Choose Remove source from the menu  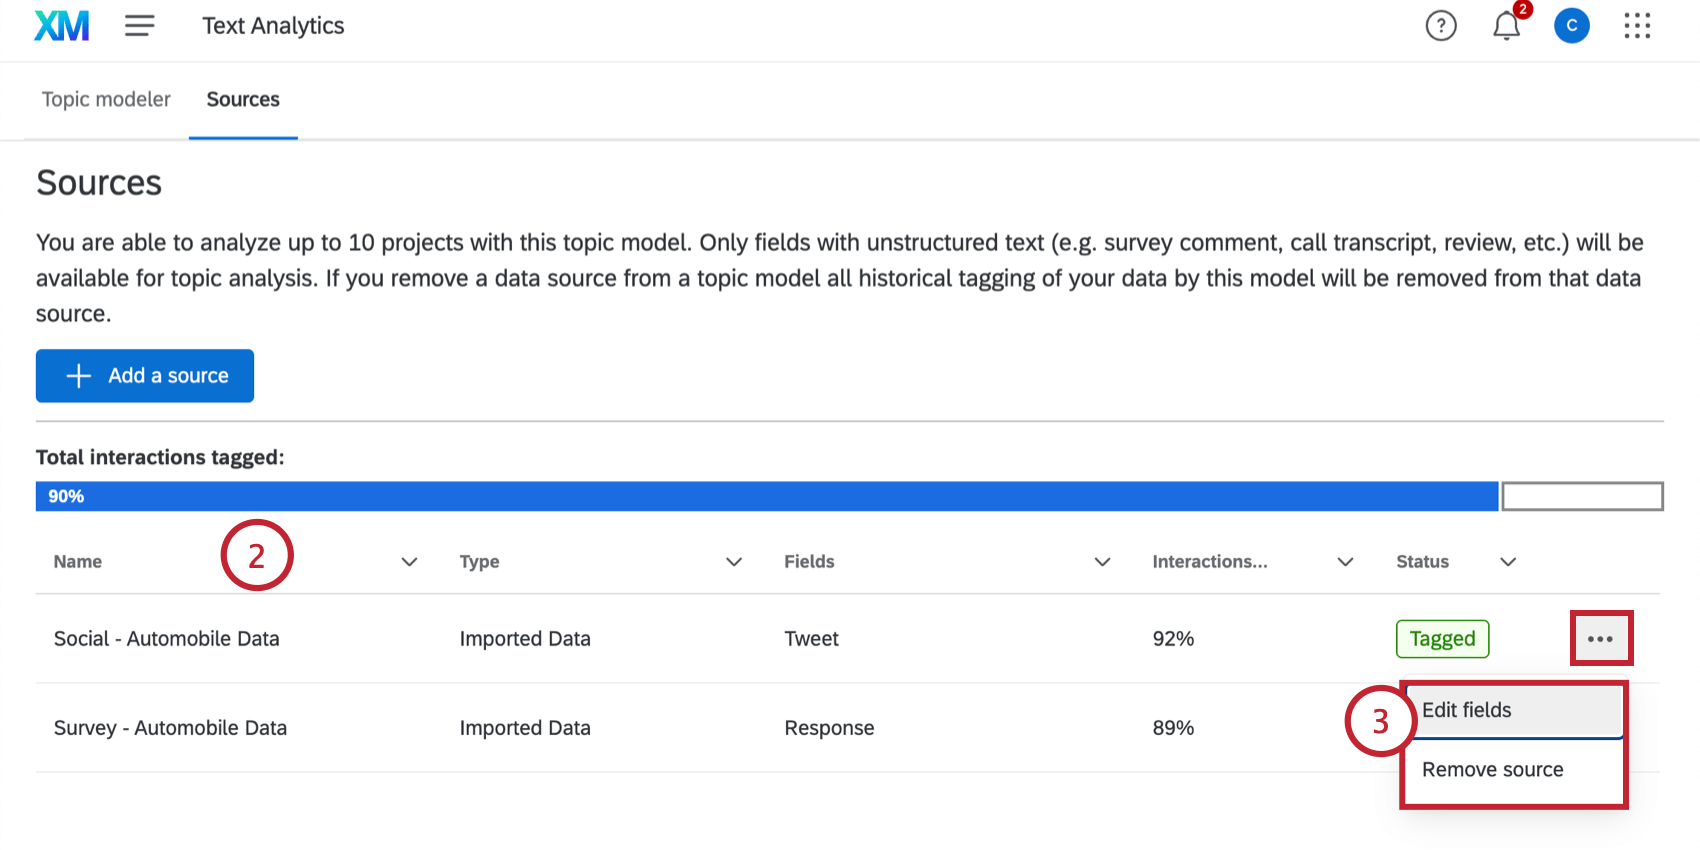click(x=1493, y=769)
